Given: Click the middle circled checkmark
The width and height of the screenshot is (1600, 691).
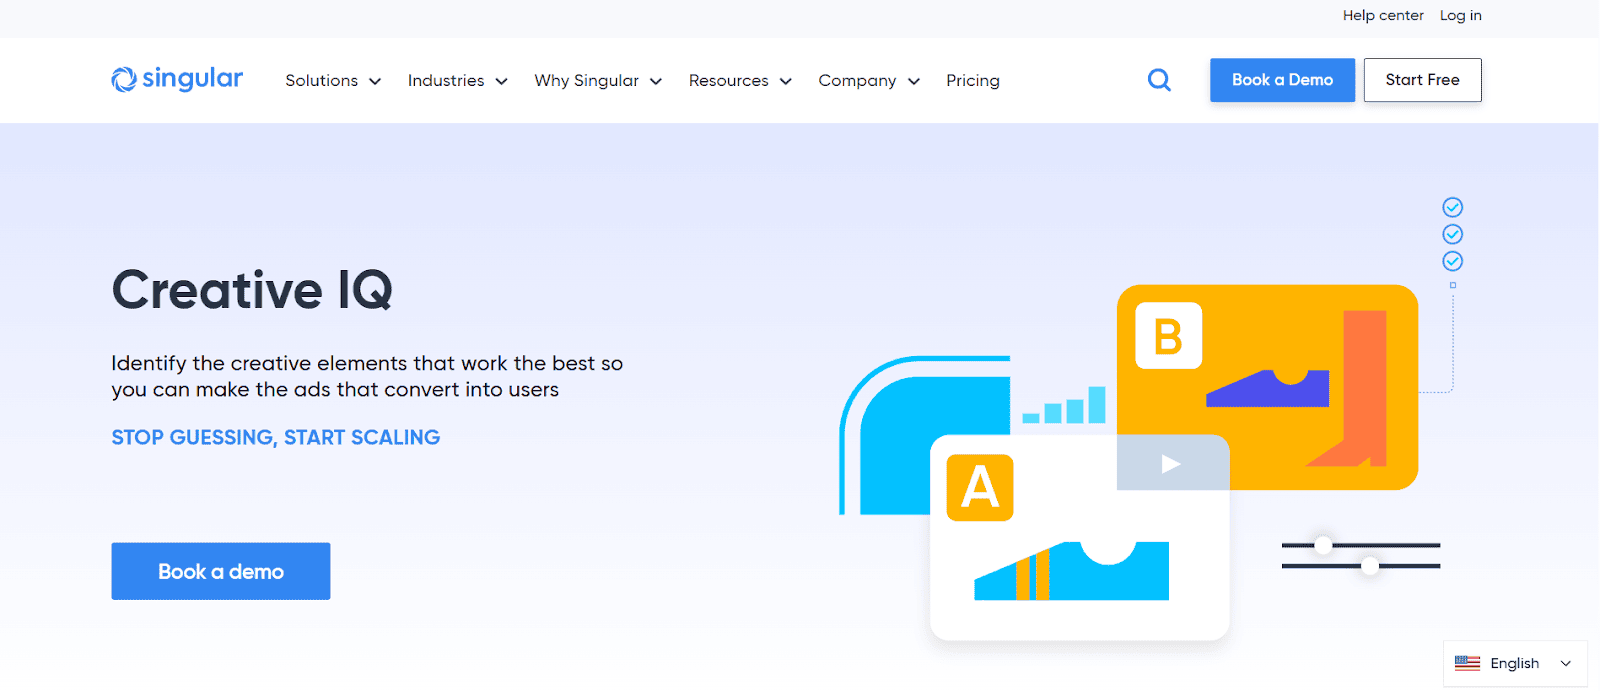Looking at the screenshot, I should 1452,234.
